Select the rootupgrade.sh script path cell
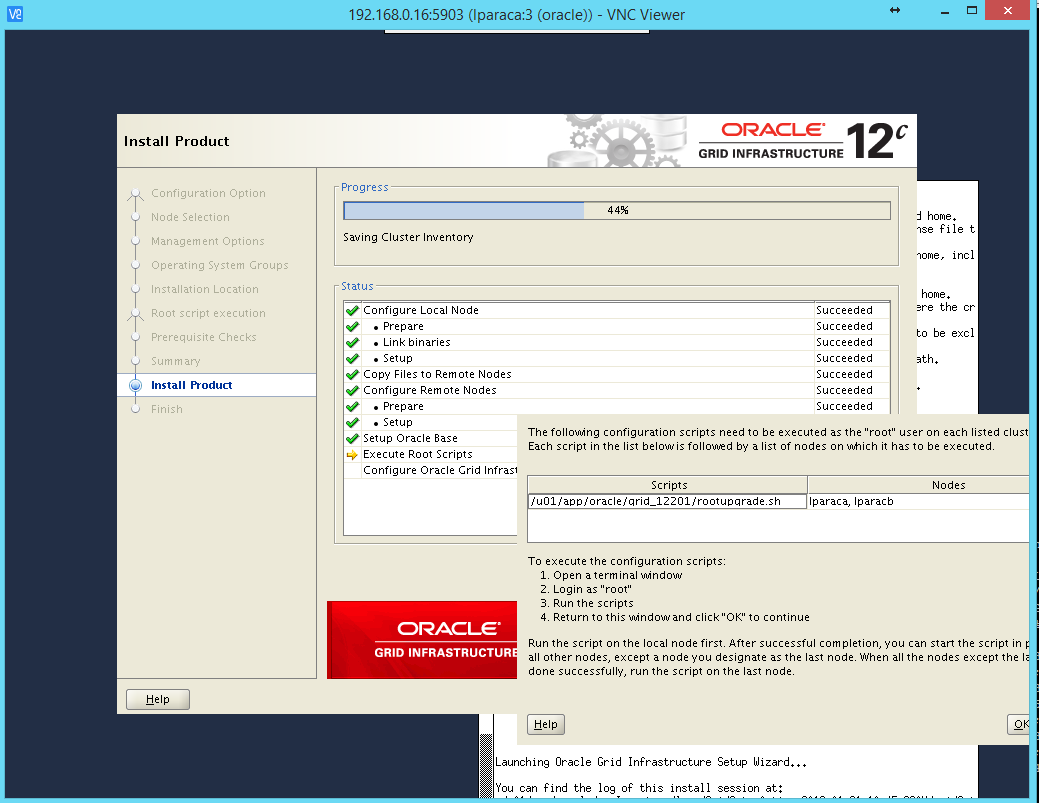 point(667,502)
